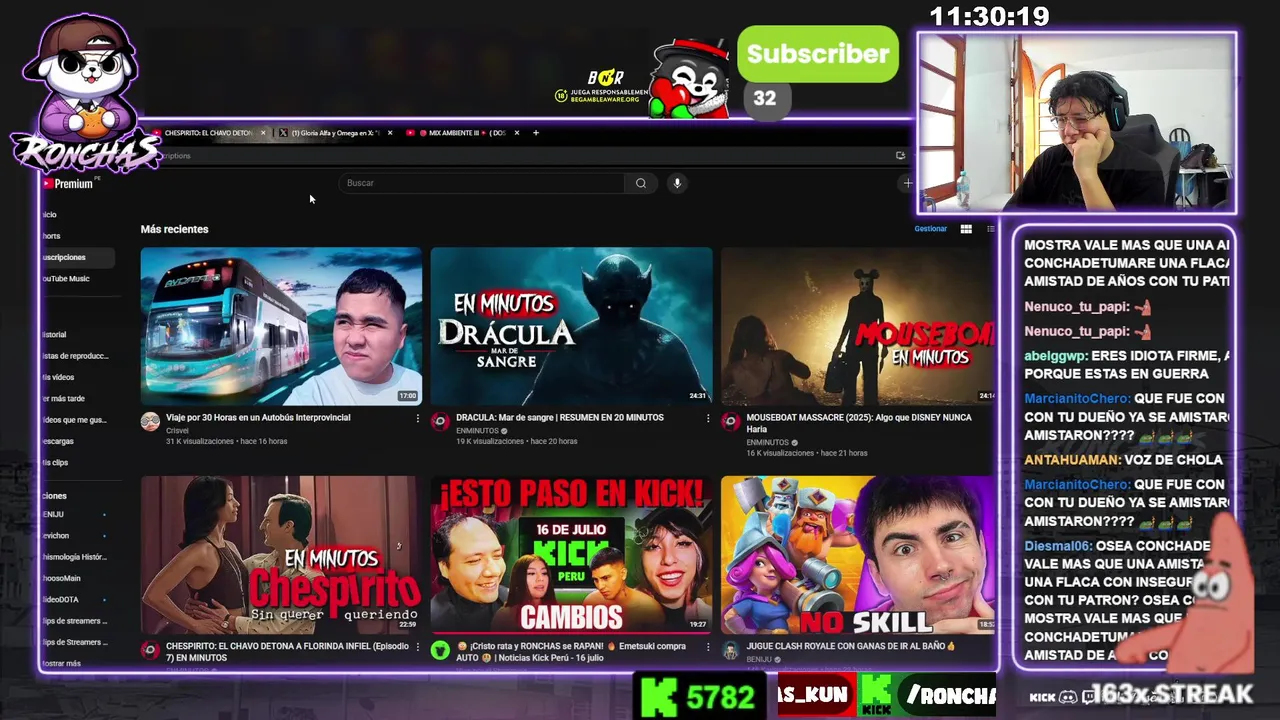Click the YouTube Premium logo

tap(68, 184)
